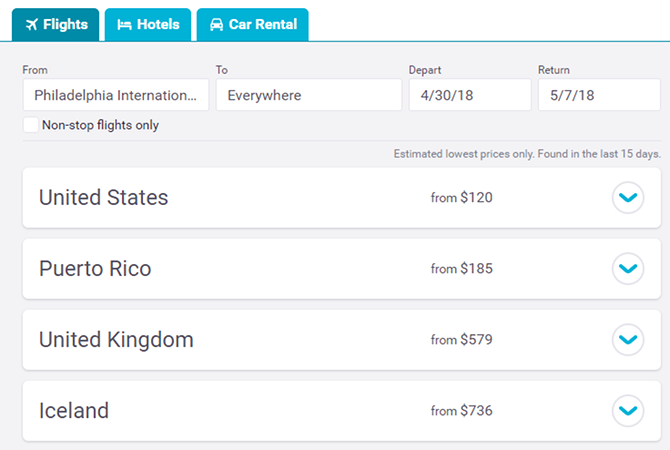The width and height of the screenshot is (670, 450).
Task: Switch to the Hotels tab
Action: pyautogui.click(x=148, y=25)
